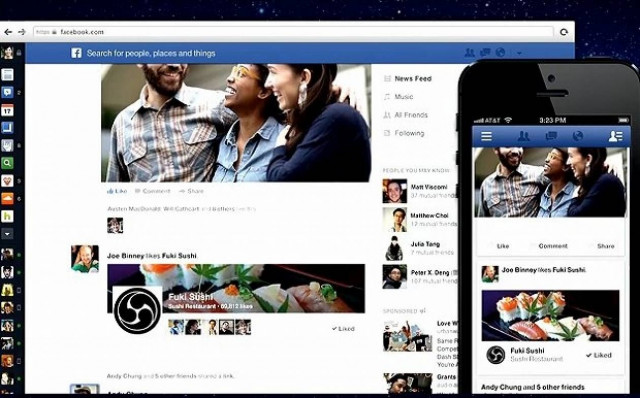Open Matt Viscomi's profile photo
Viewport: 640px width, 398px height.
pyautogui.click(x=394, y=191)
